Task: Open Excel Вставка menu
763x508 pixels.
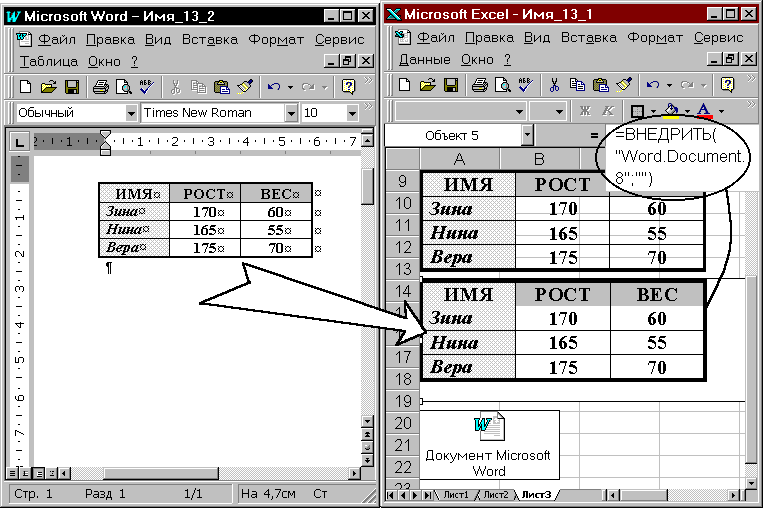Action: pyautogui.click(x=589, y=37)
